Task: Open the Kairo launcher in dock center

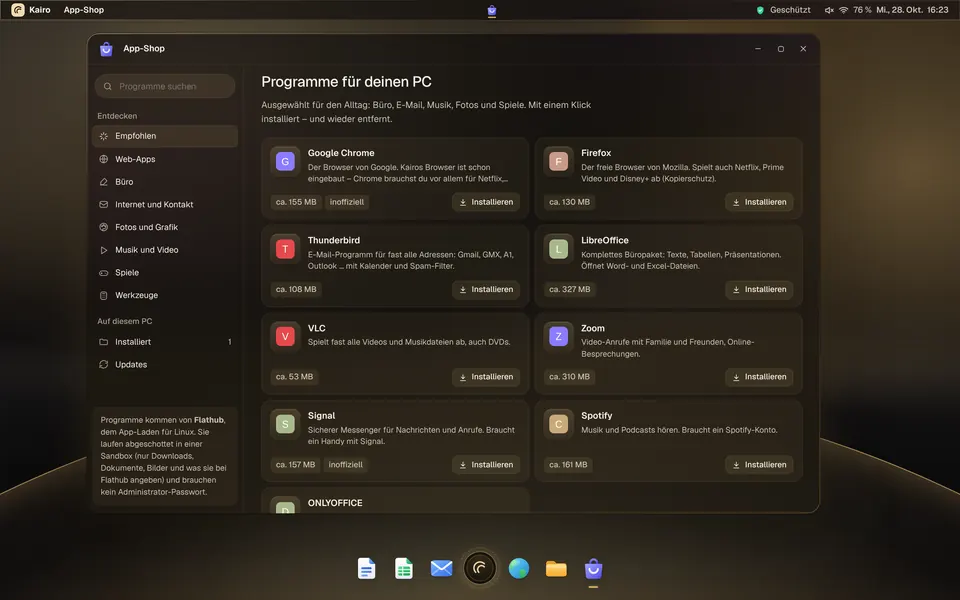Action: click(x=480, y=569)
